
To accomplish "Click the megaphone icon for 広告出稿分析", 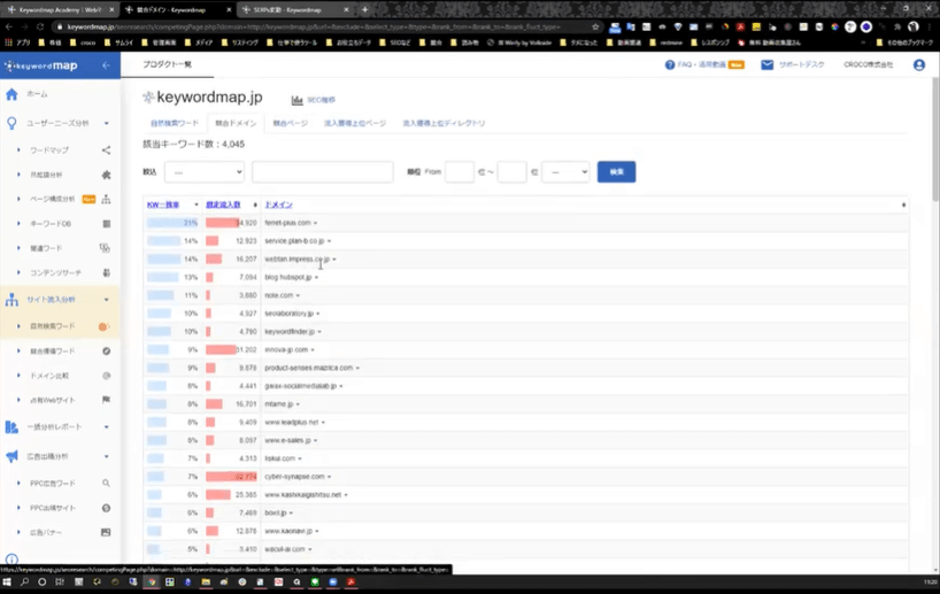I will point(11,456).
